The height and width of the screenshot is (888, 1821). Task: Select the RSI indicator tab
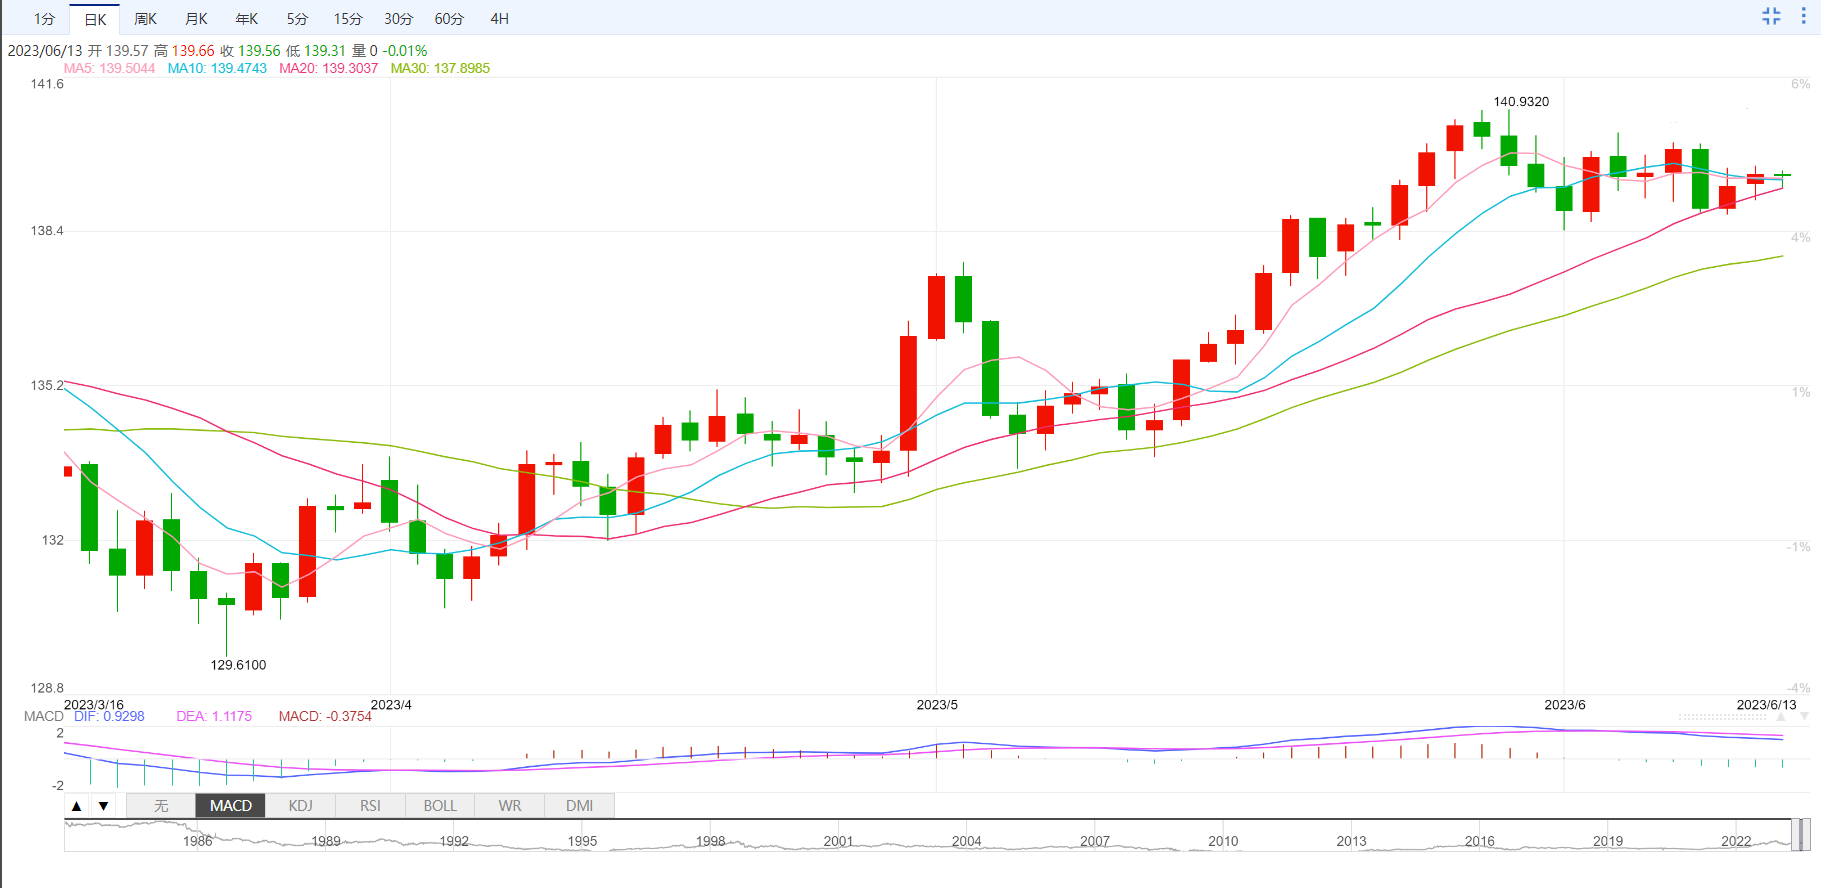coord(370,806)
